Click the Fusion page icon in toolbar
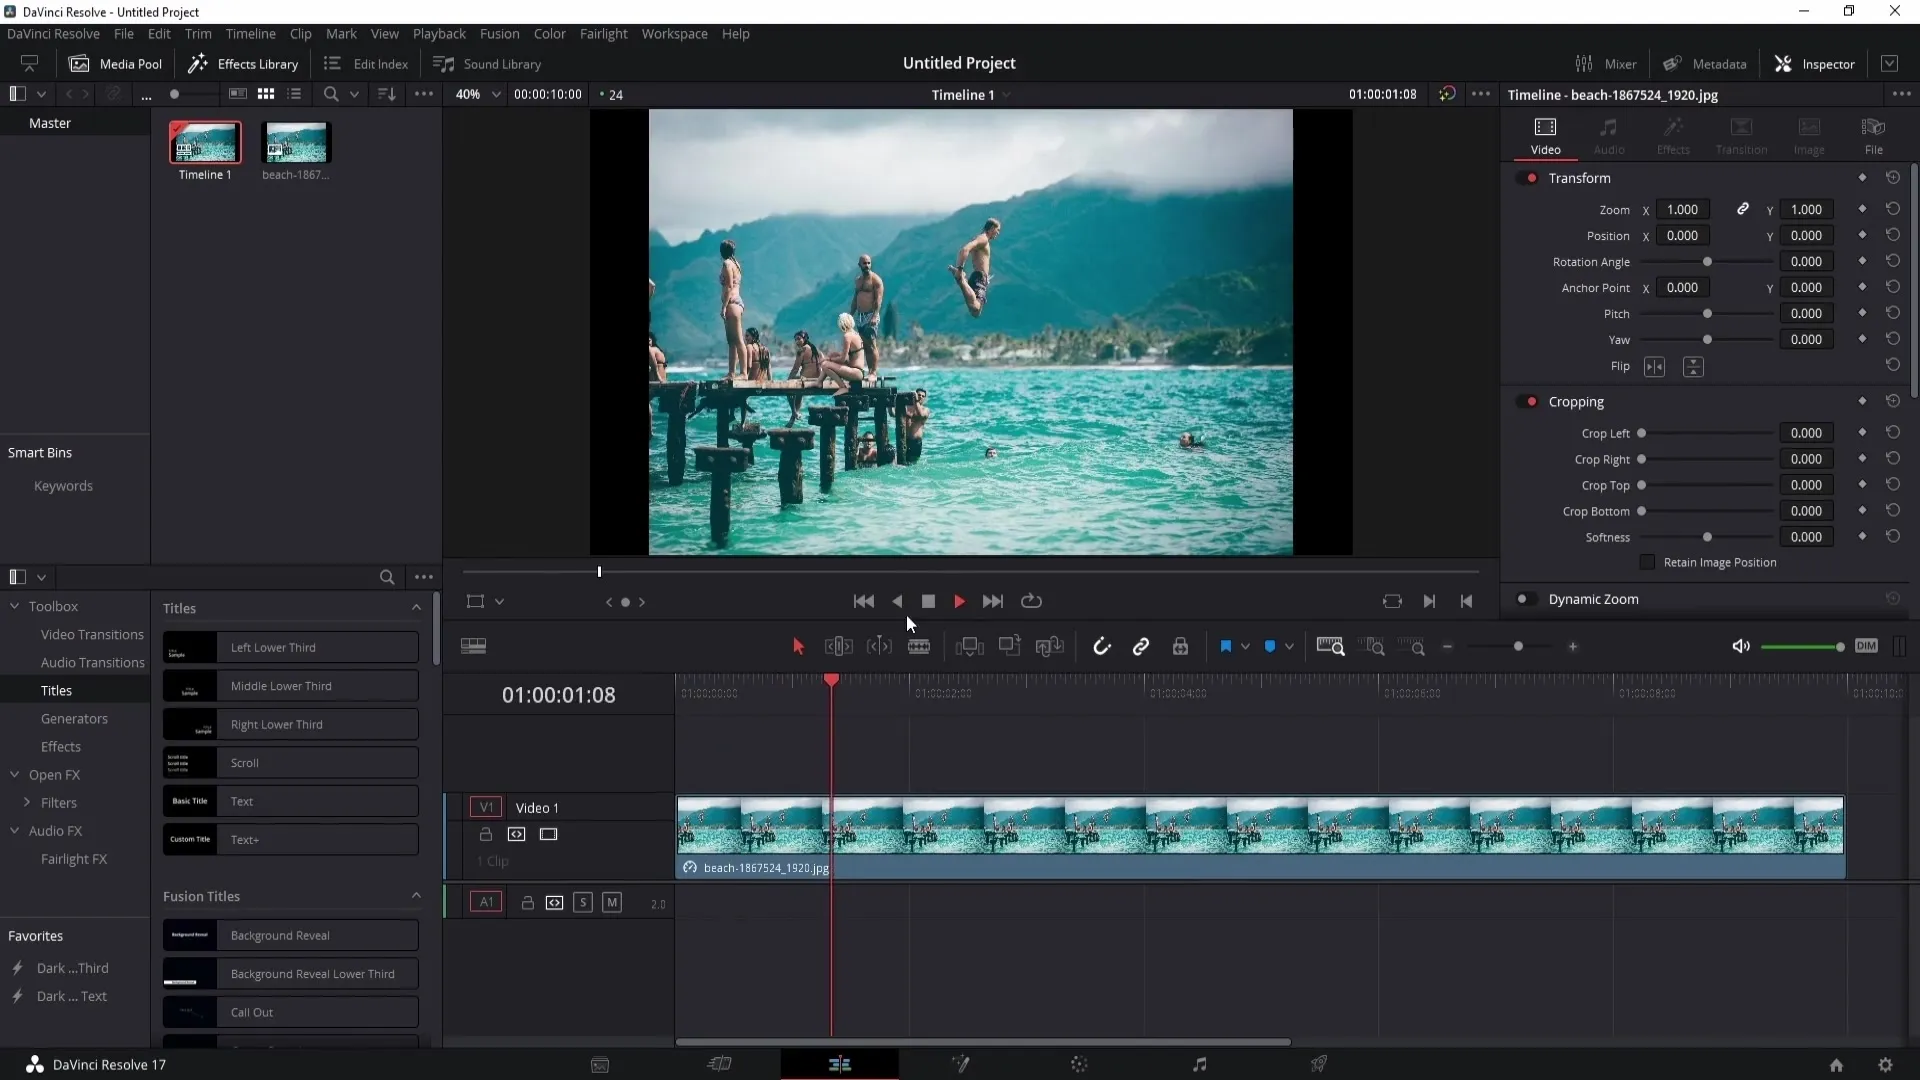1920x1080 pixels. pos(961,1064)
